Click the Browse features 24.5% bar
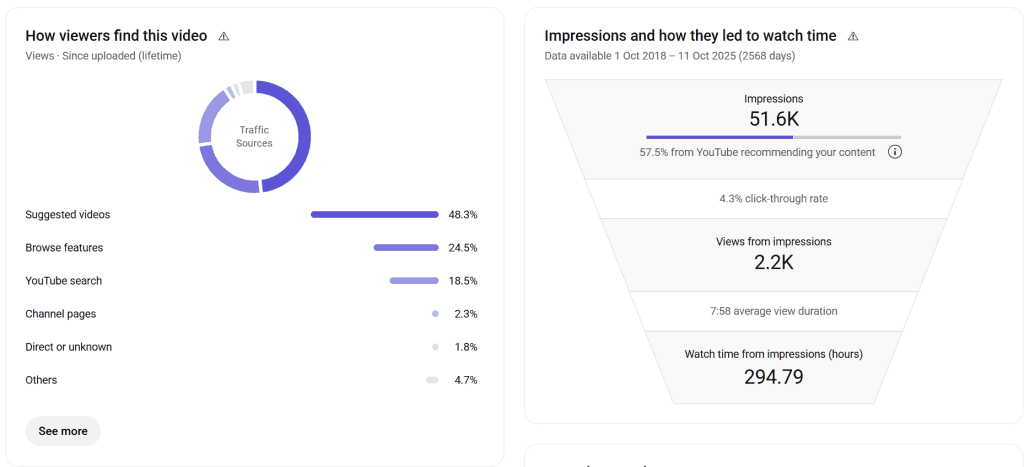 [x=406, y=247]
